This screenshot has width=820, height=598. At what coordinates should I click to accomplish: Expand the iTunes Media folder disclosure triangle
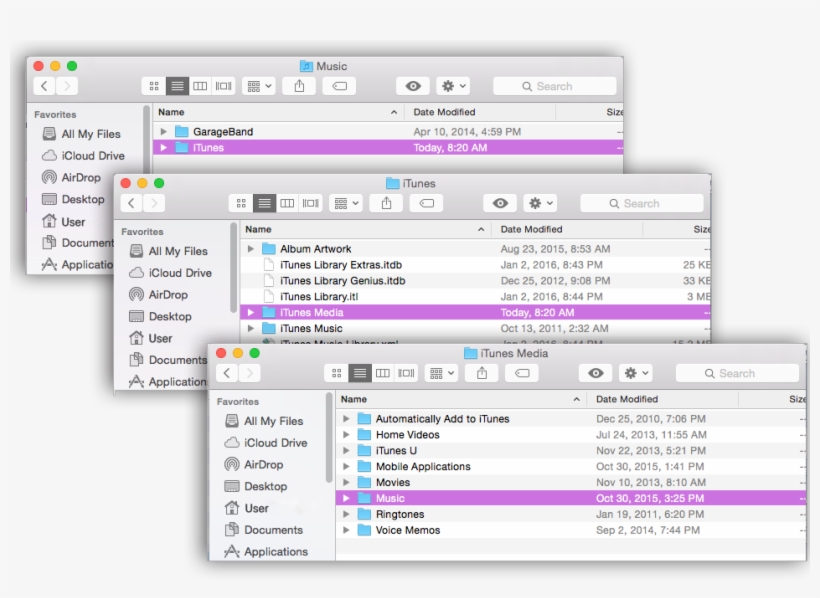[251, 312]
